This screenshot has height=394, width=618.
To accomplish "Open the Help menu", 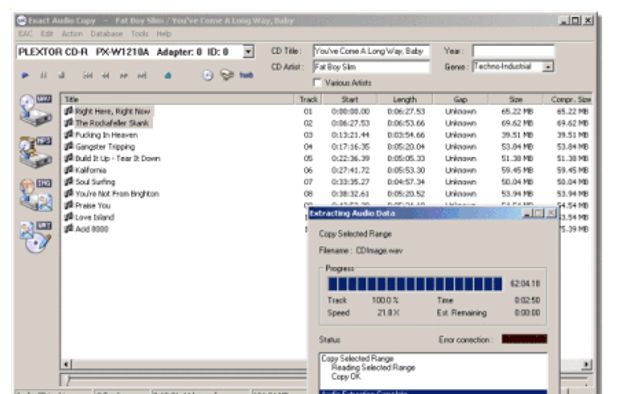I will tap(164, 34).
